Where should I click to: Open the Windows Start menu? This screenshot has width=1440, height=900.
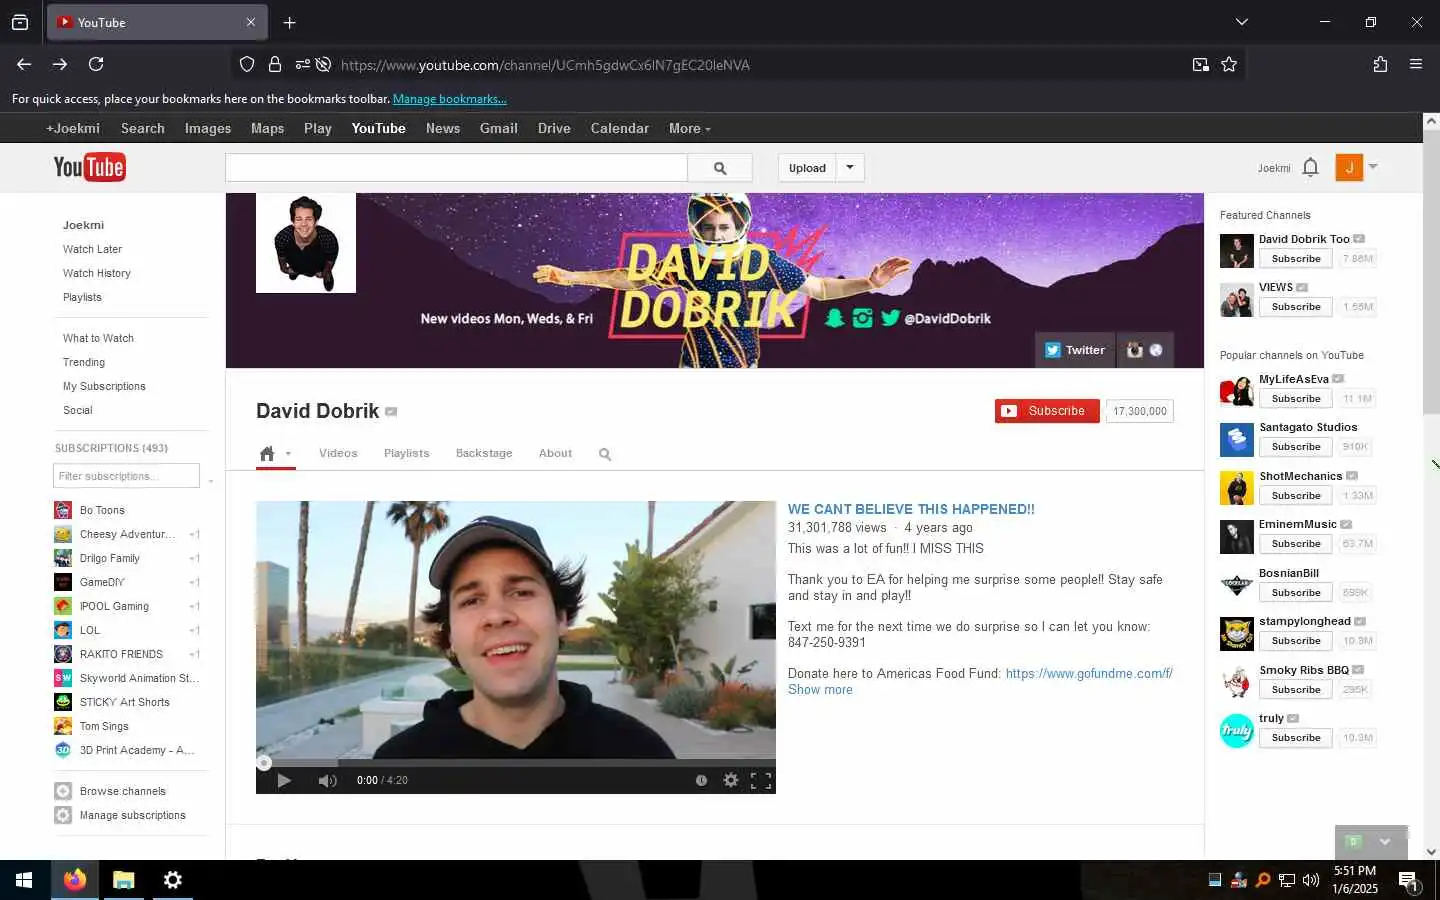pos(24,880)
